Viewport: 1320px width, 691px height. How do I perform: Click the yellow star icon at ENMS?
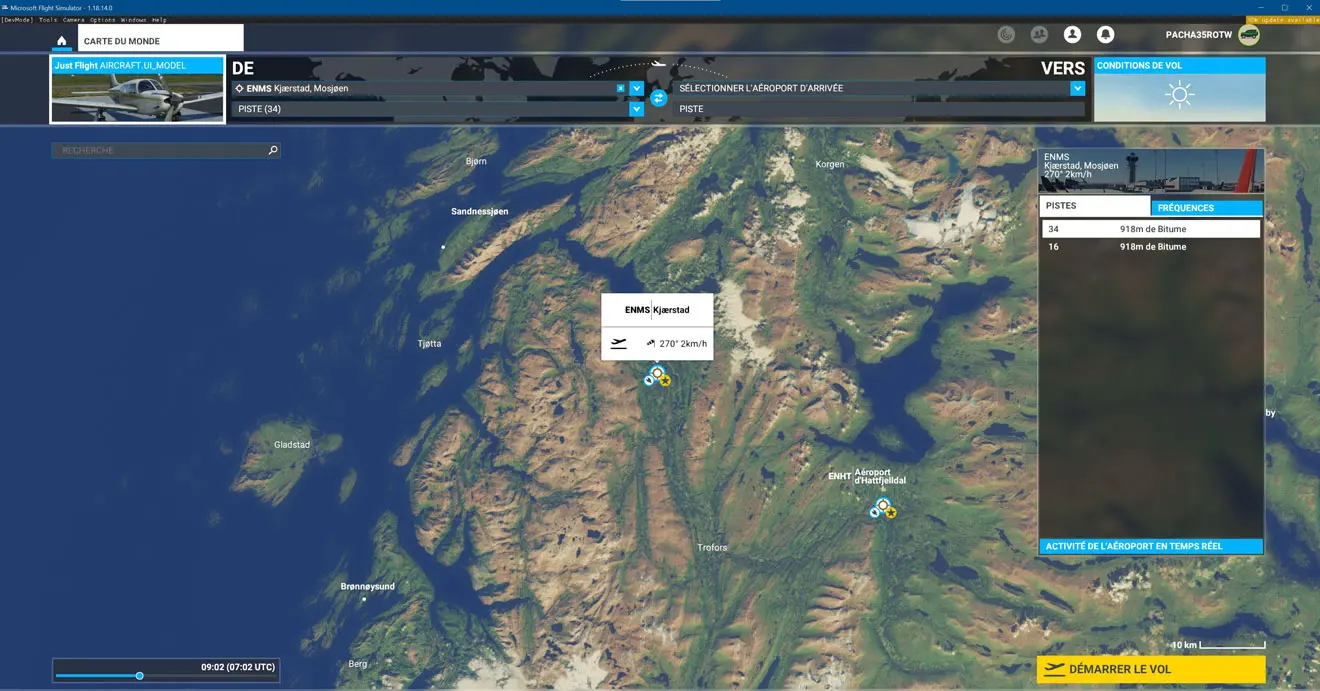[x=665, y=381]
